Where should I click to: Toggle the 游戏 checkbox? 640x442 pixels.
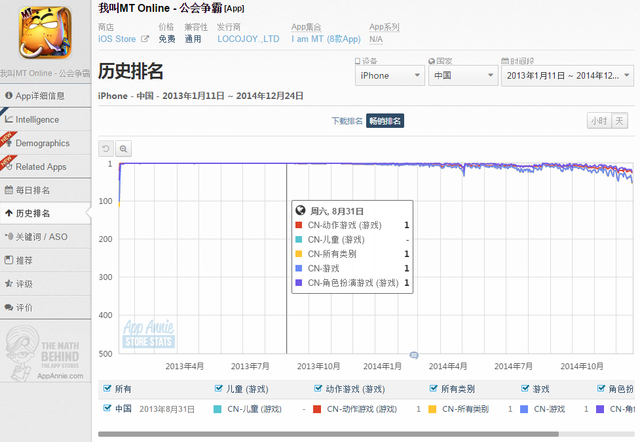point(525,388)
